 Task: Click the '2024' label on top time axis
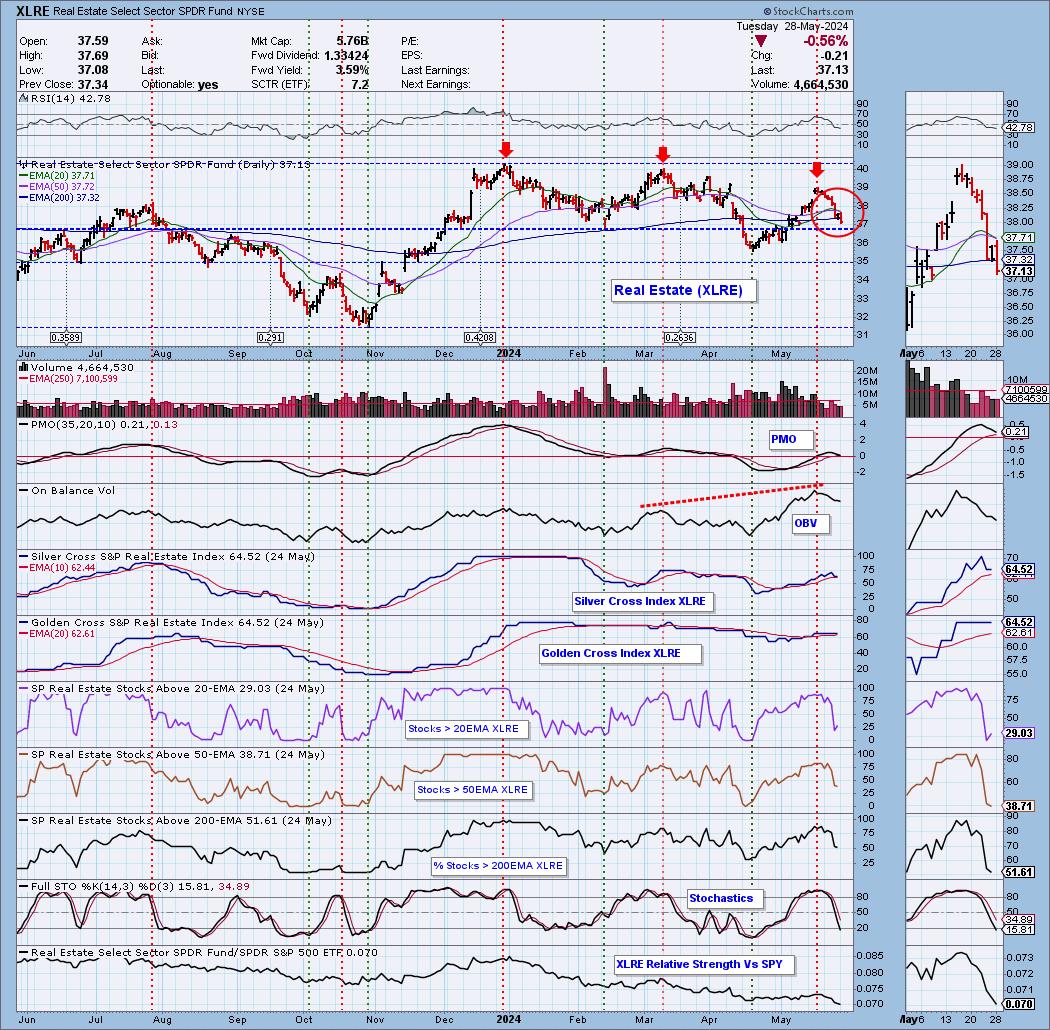509,353
